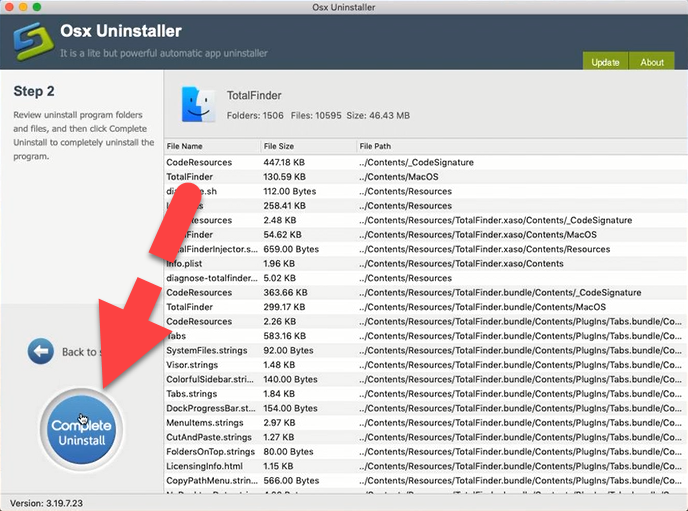The image size is (688, 511).
Task: Click the 2.48 KB size cell
Action: [280, 220]
